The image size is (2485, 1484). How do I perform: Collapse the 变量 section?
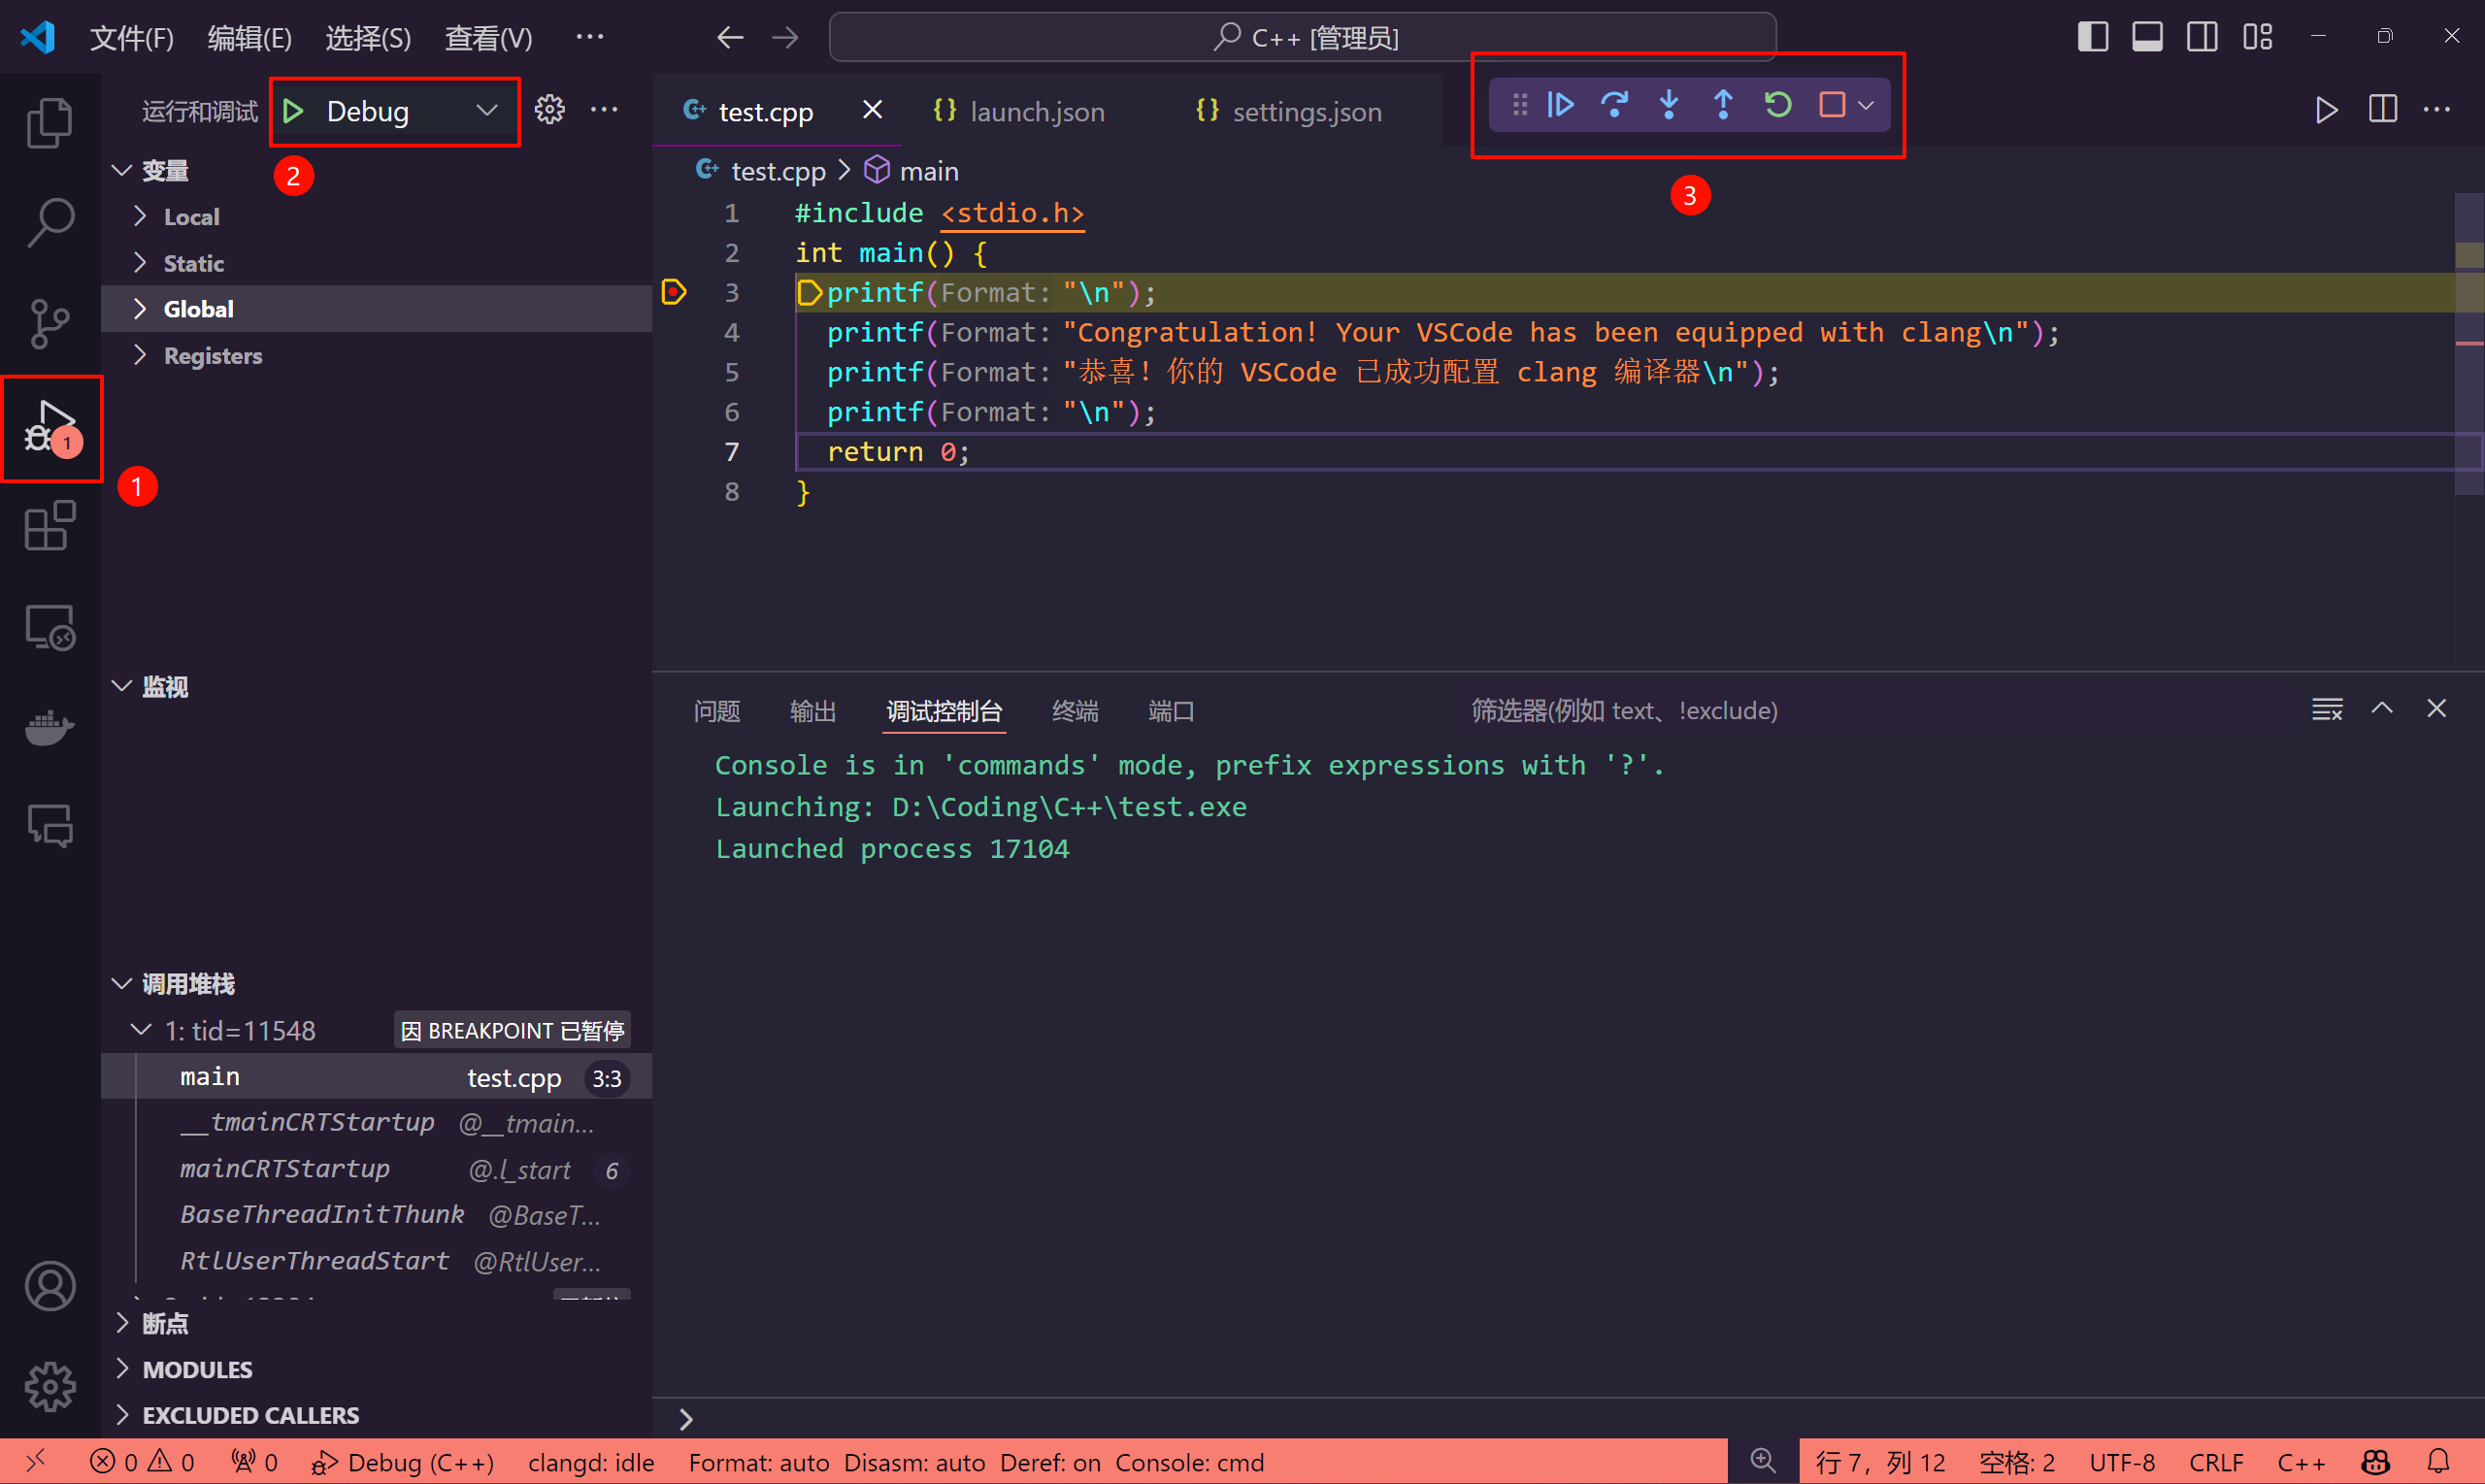tap(377, 170)
